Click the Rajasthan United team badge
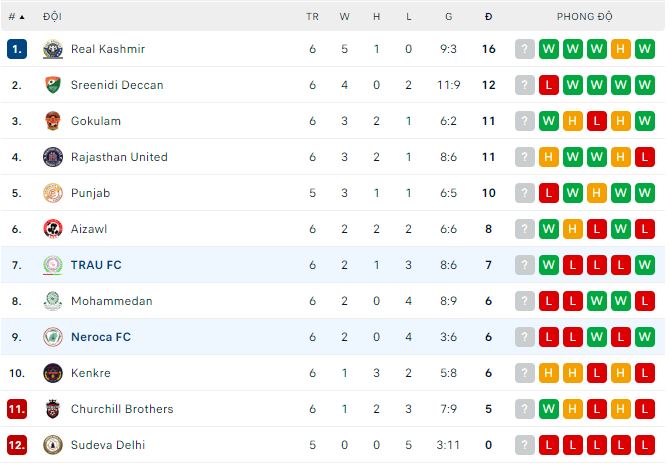This screenshot has height=466, width=669. click(x=53, y=157)
